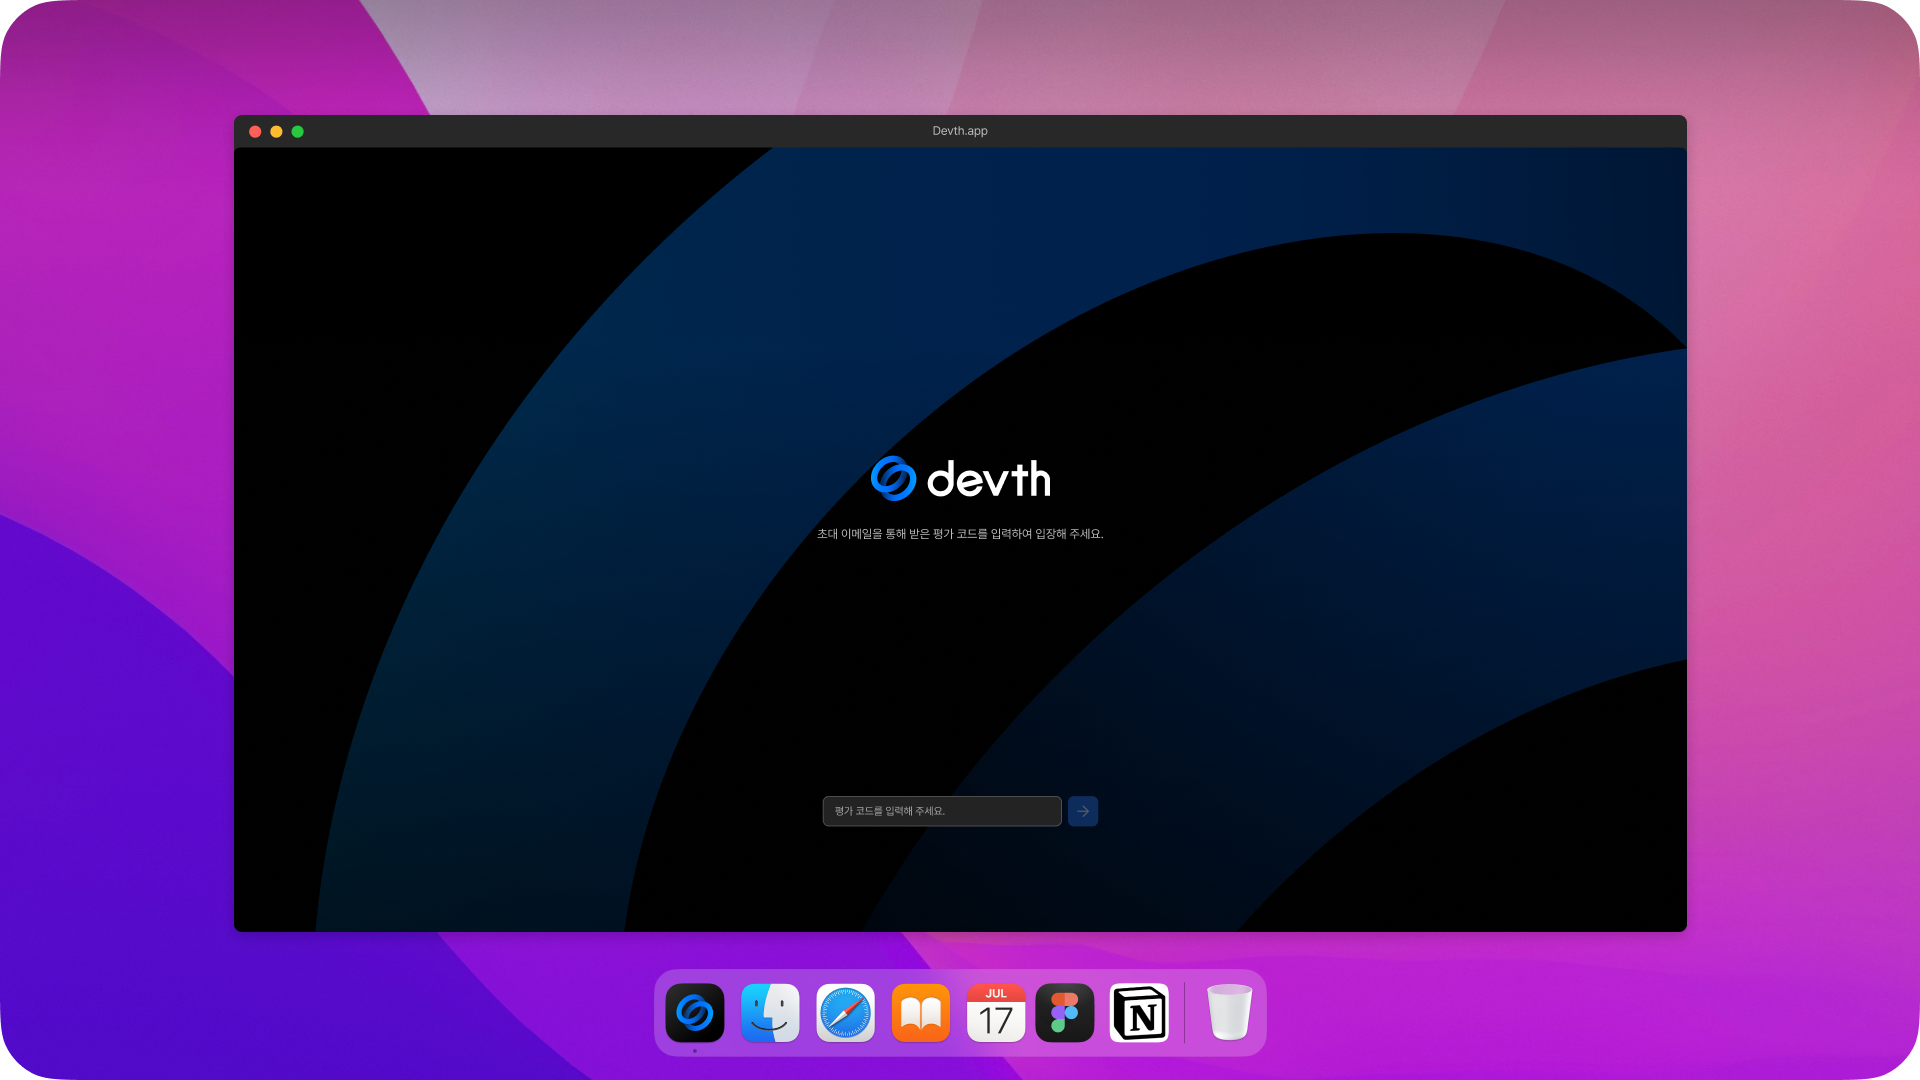This screenshot has width=1920, height=1080.
Task: Open the Devth app in Dock
Action: 695,1013
